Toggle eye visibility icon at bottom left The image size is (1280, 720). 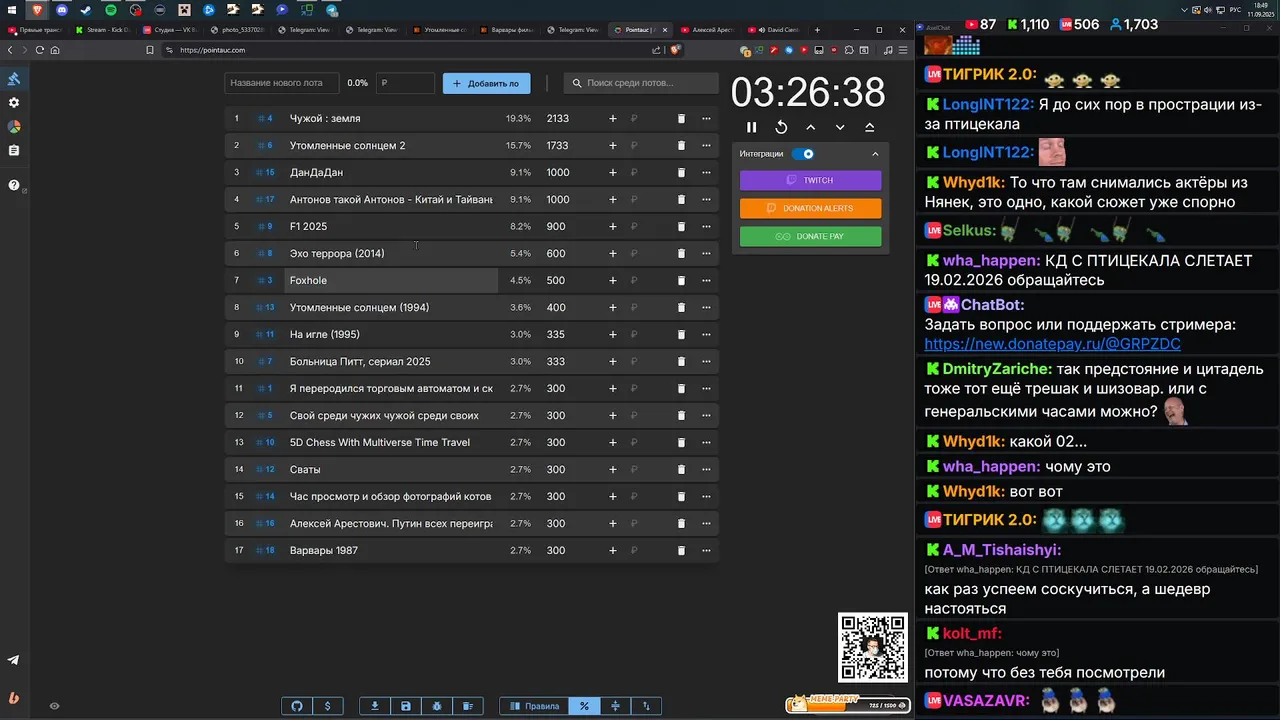click(x=54, y=706)
